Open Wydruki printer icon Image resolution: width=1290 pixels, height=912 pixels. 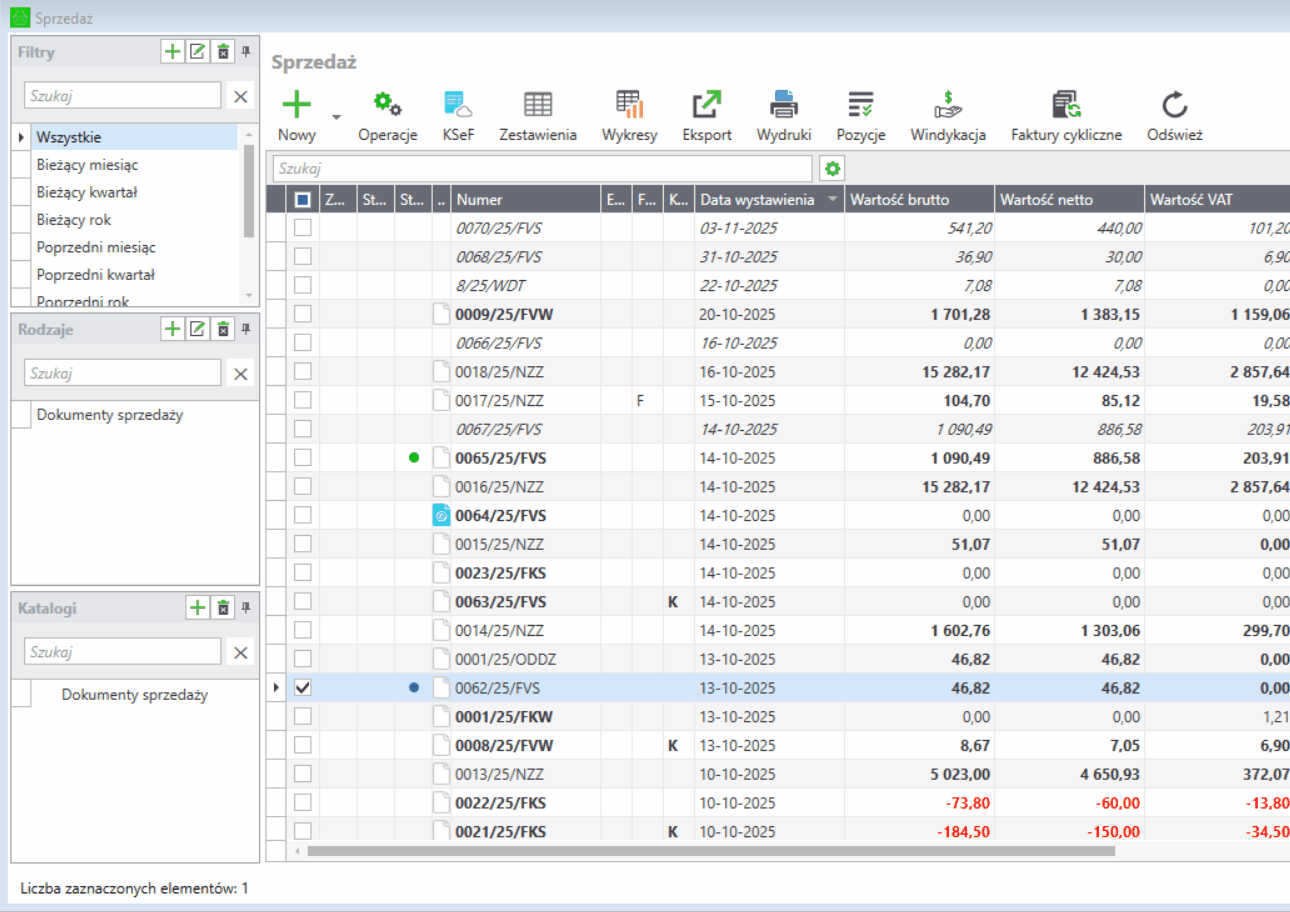pyautogui.click(x=783, y=105)
